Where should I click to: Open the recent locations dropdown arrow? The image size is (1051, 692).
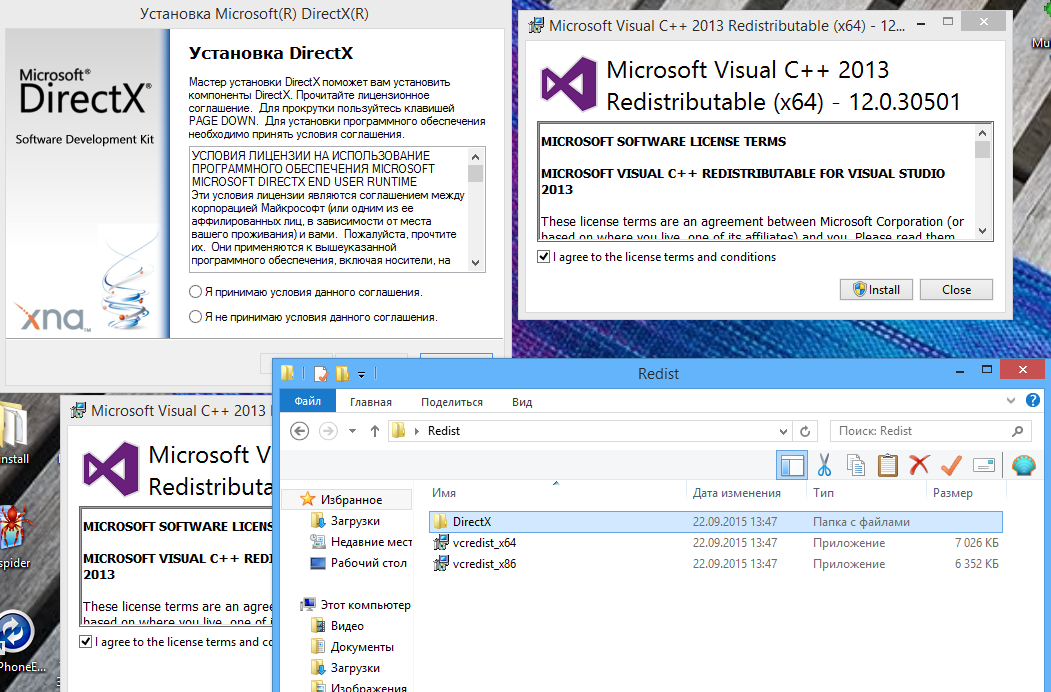pyautogui.click(x=353, y=431)
